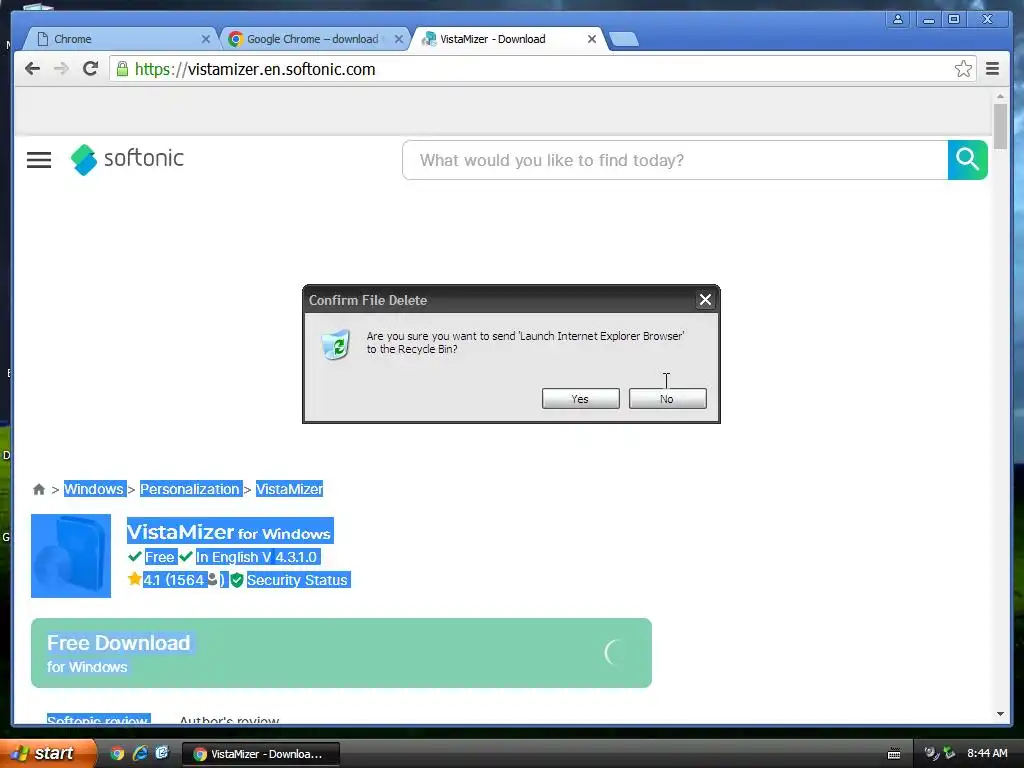Click the VistaMizer taskbar button
The height and width of the screenshot is (768, 1024).
coord(261,754)
